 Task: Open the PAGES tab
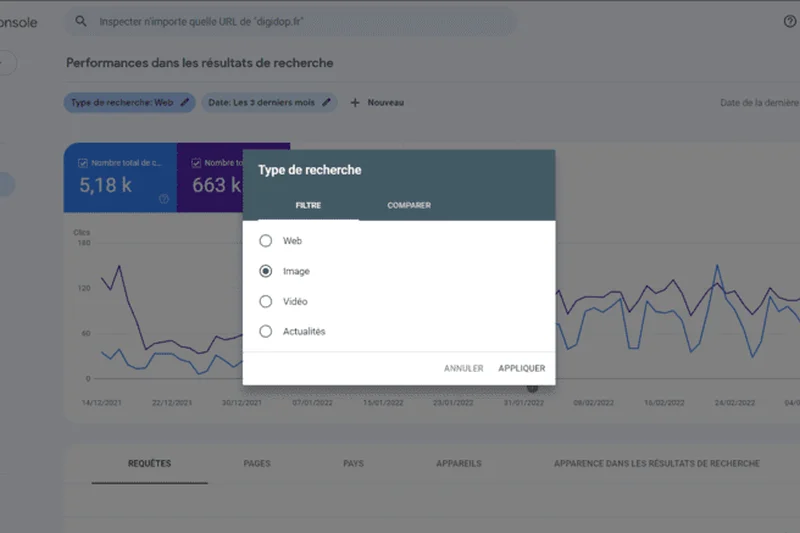tap(257, 464)
